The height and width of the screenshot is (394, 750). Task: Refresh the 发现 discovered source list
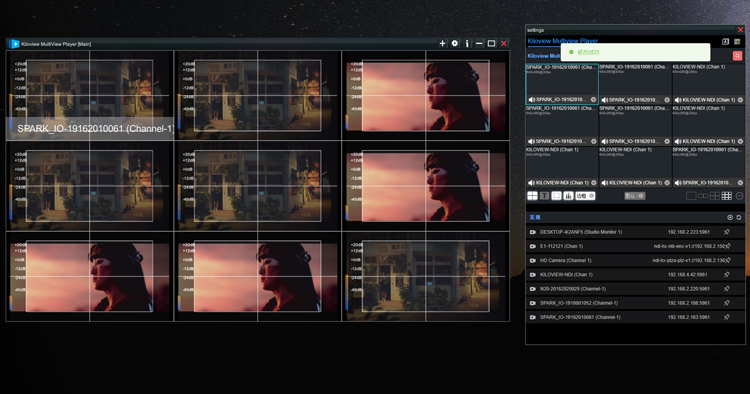[x=739, y=217]
